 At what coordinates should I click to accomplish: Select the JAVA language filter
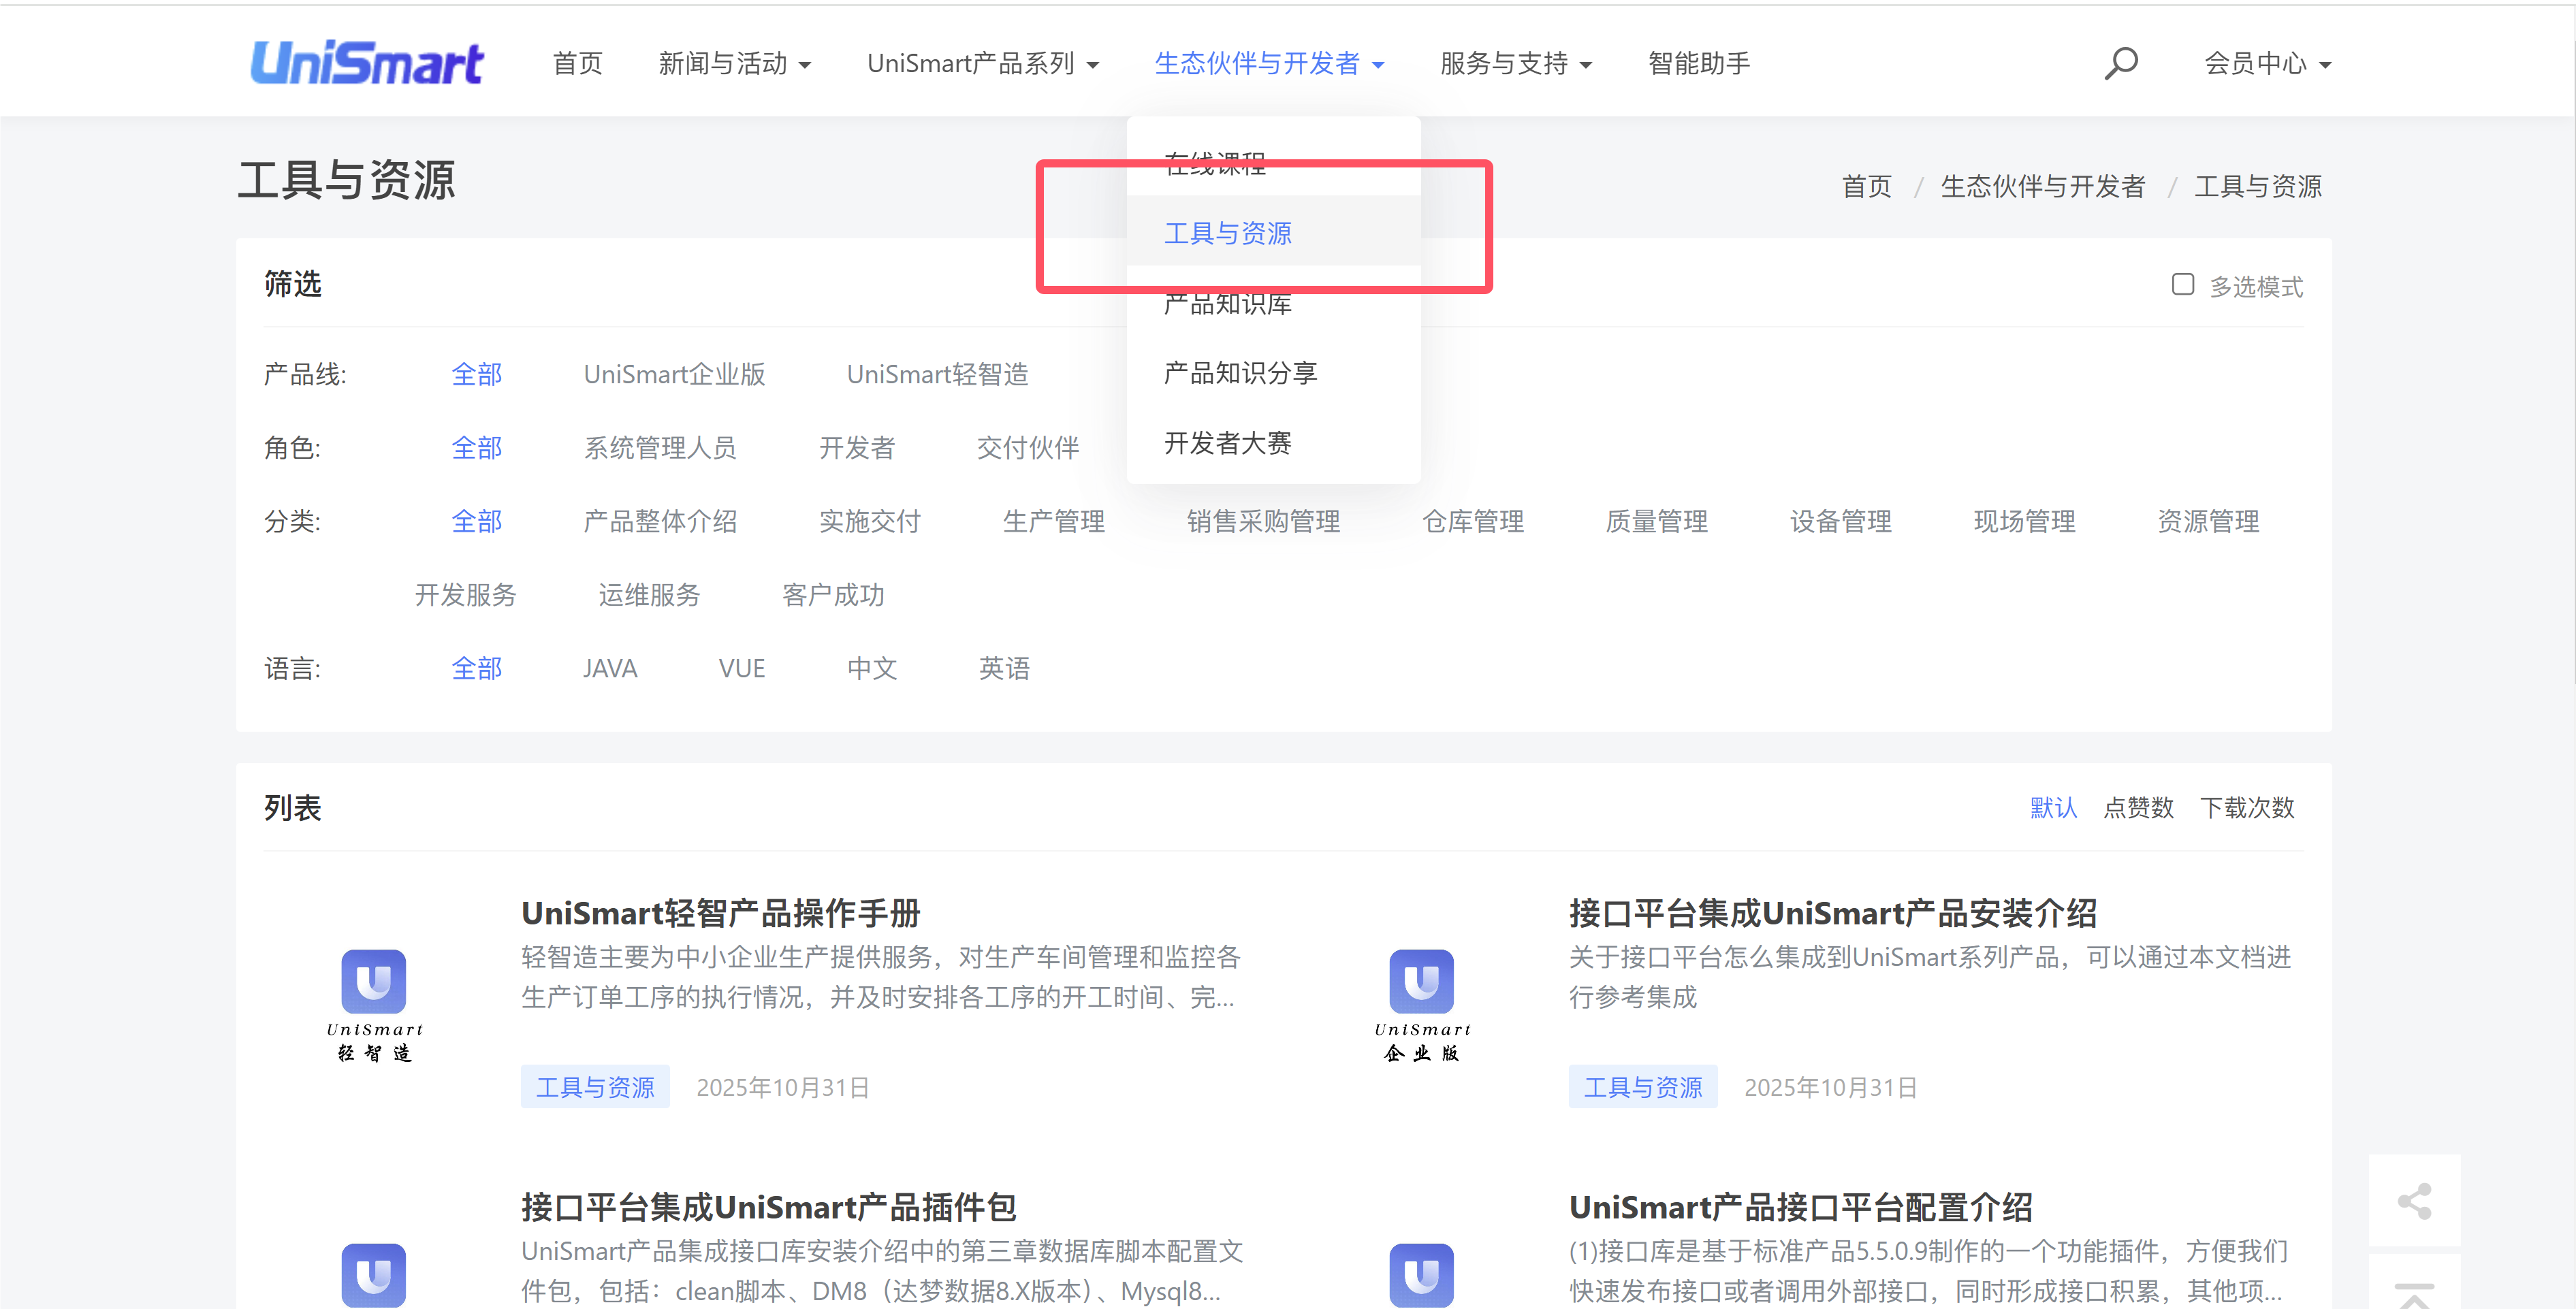[610, 668]
